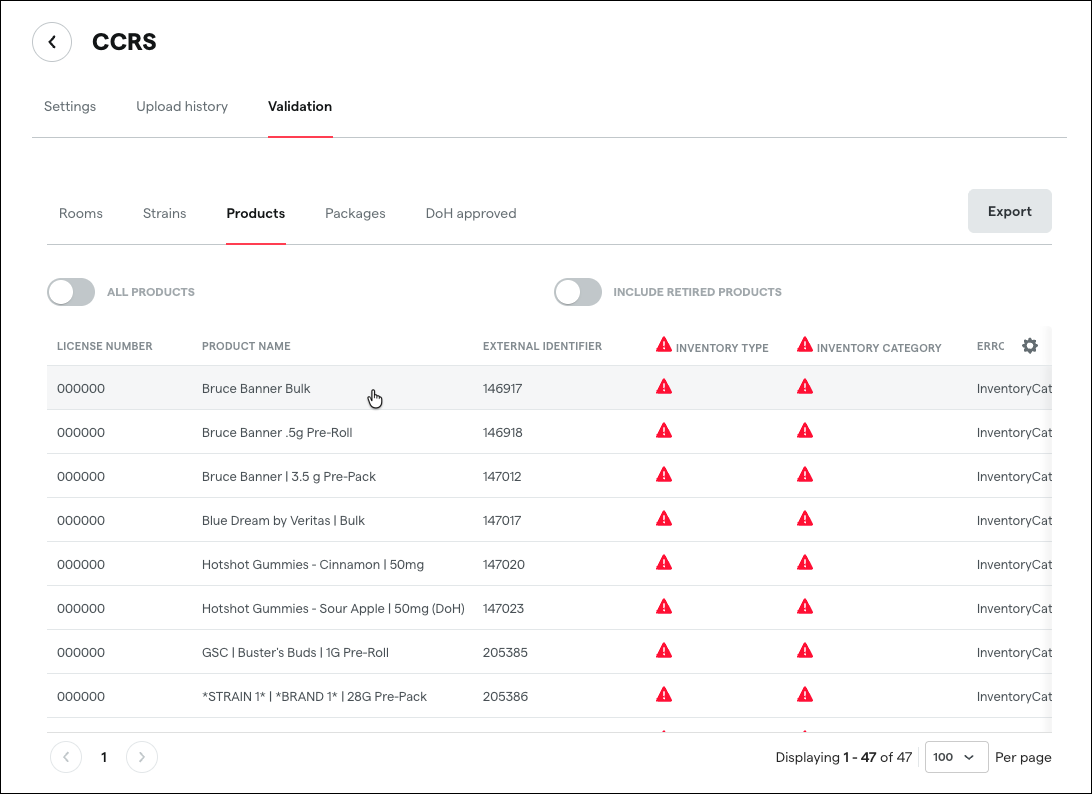Image resolution: width=1092 pixels, height=794 pixels.
Task: Select page number 1
Action: coord(104,757)
